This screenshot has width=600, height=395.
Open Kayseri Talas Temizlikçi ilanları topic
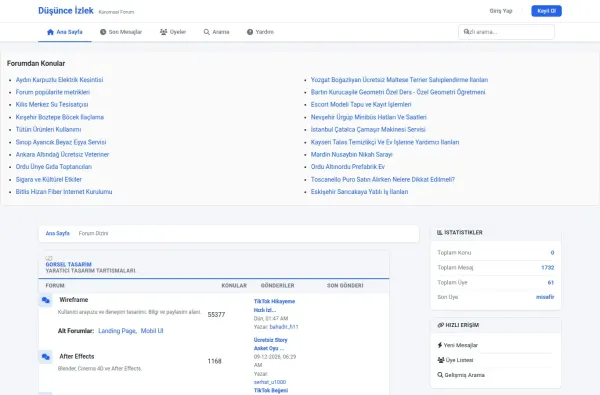tap(385, 142)
